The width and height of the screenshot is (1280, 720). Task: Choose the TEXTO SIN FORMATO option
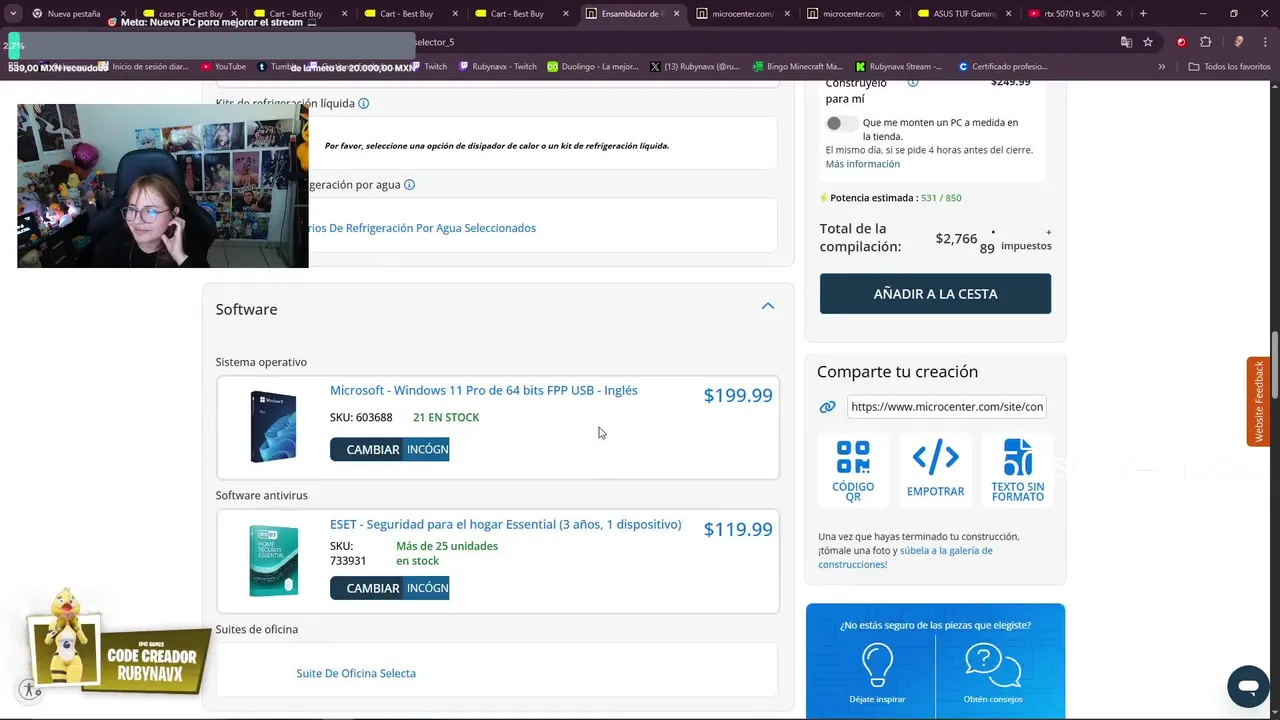[x=1018, y=470]
